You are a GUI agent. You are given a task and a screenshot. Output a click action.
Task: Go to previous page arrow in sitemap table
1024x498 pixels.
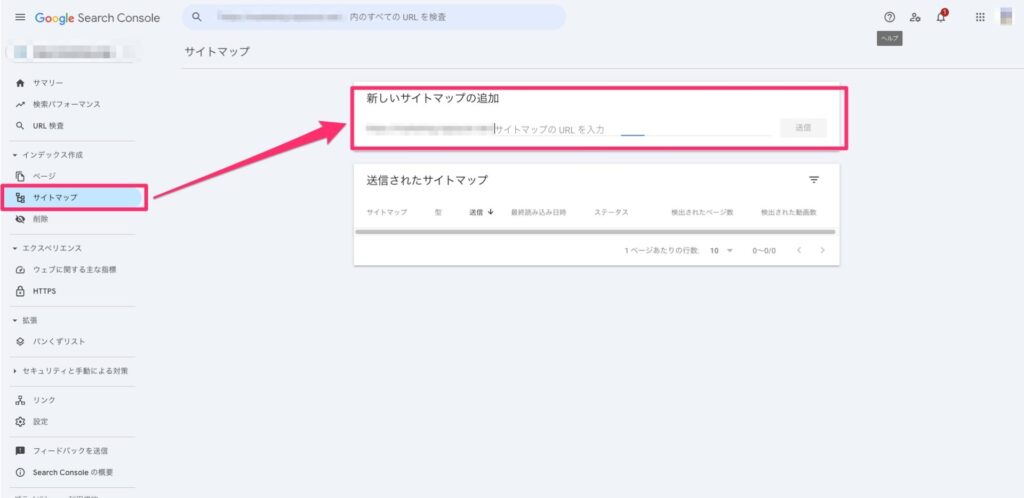coord(799,250)
